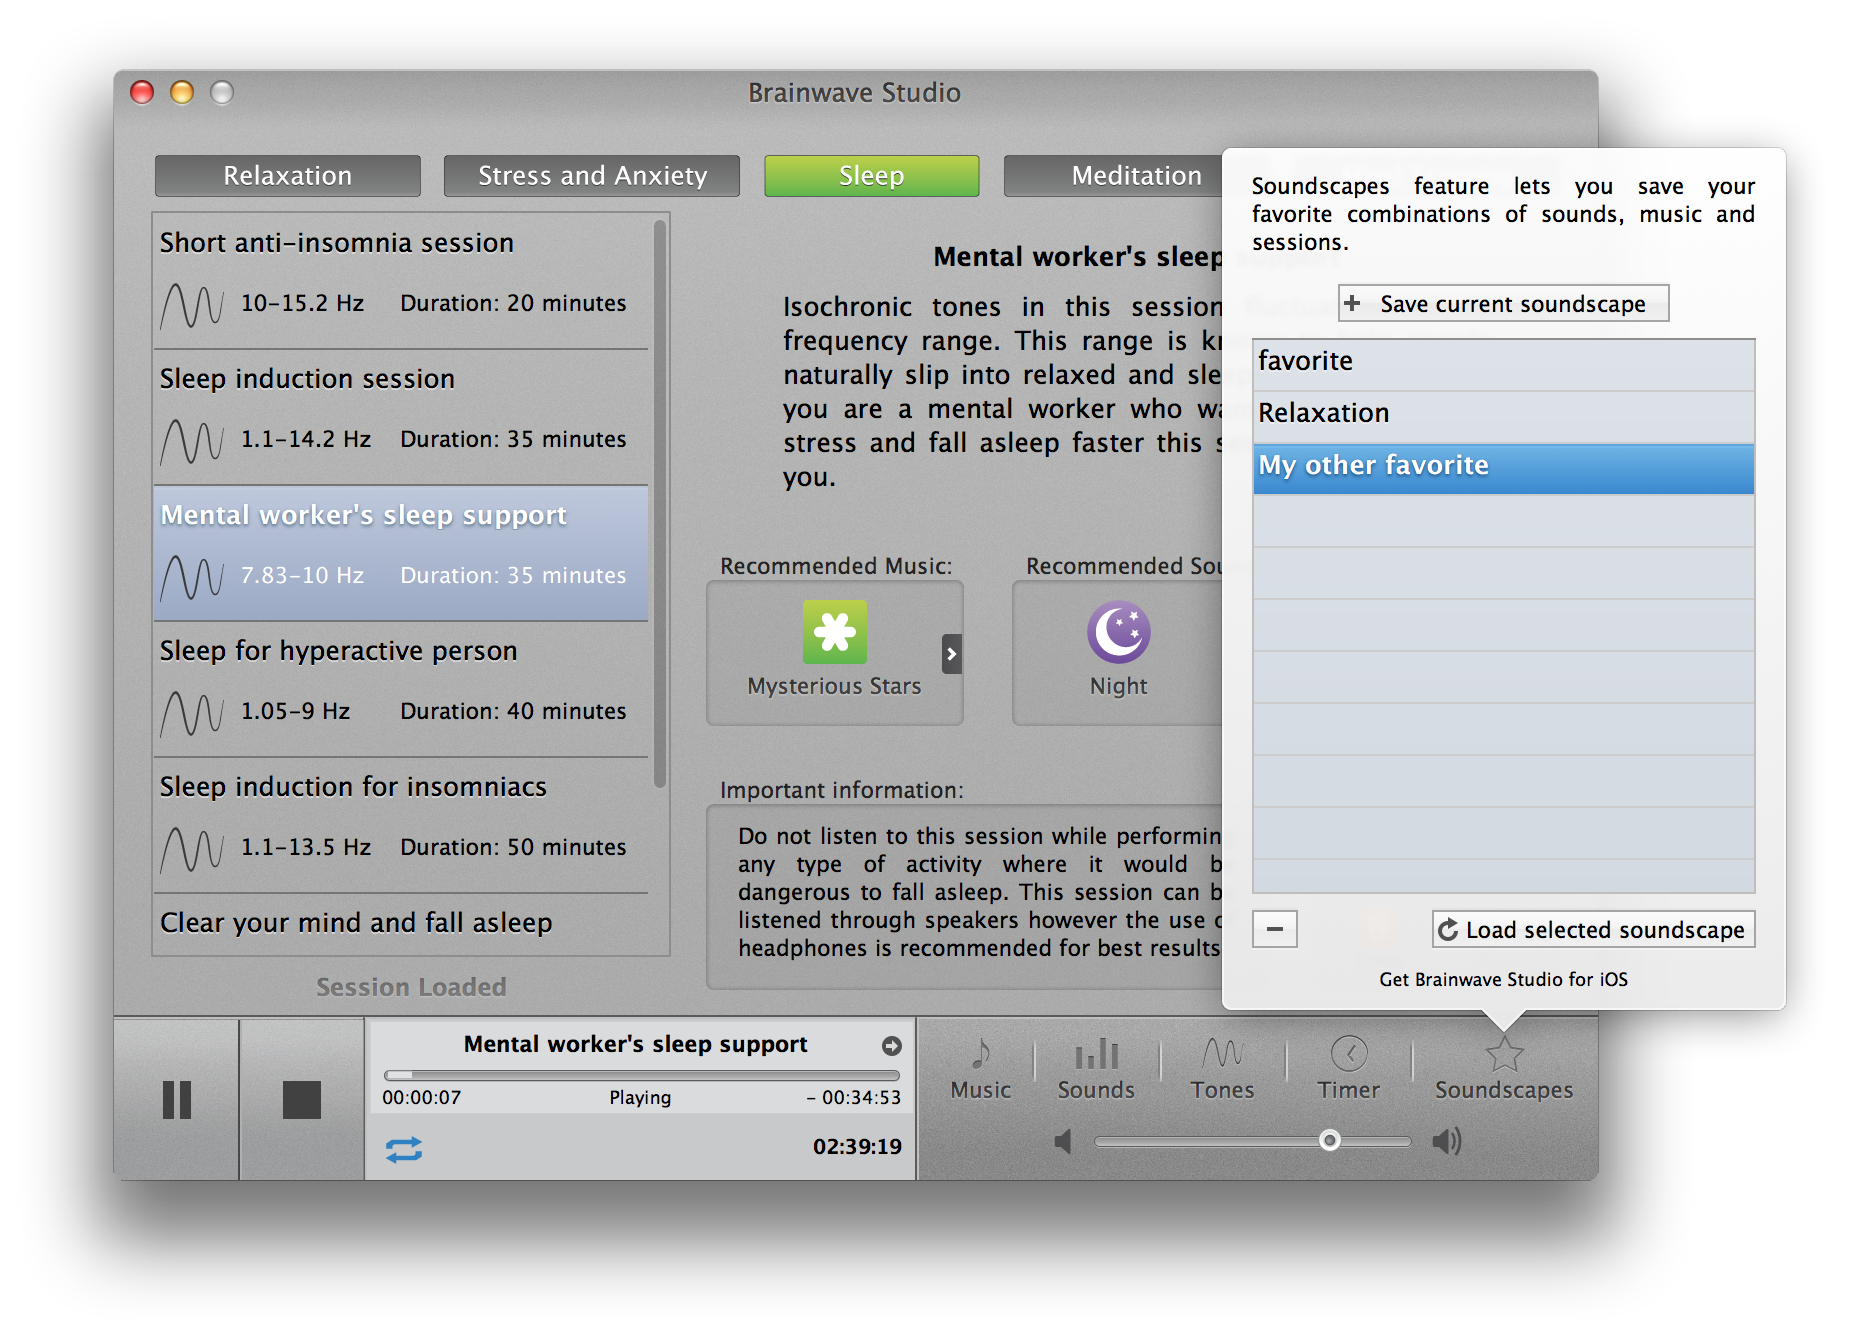Click the wave icon beside 1.1–14.2 Hz
The image size is (1860, 1338).
191,441
